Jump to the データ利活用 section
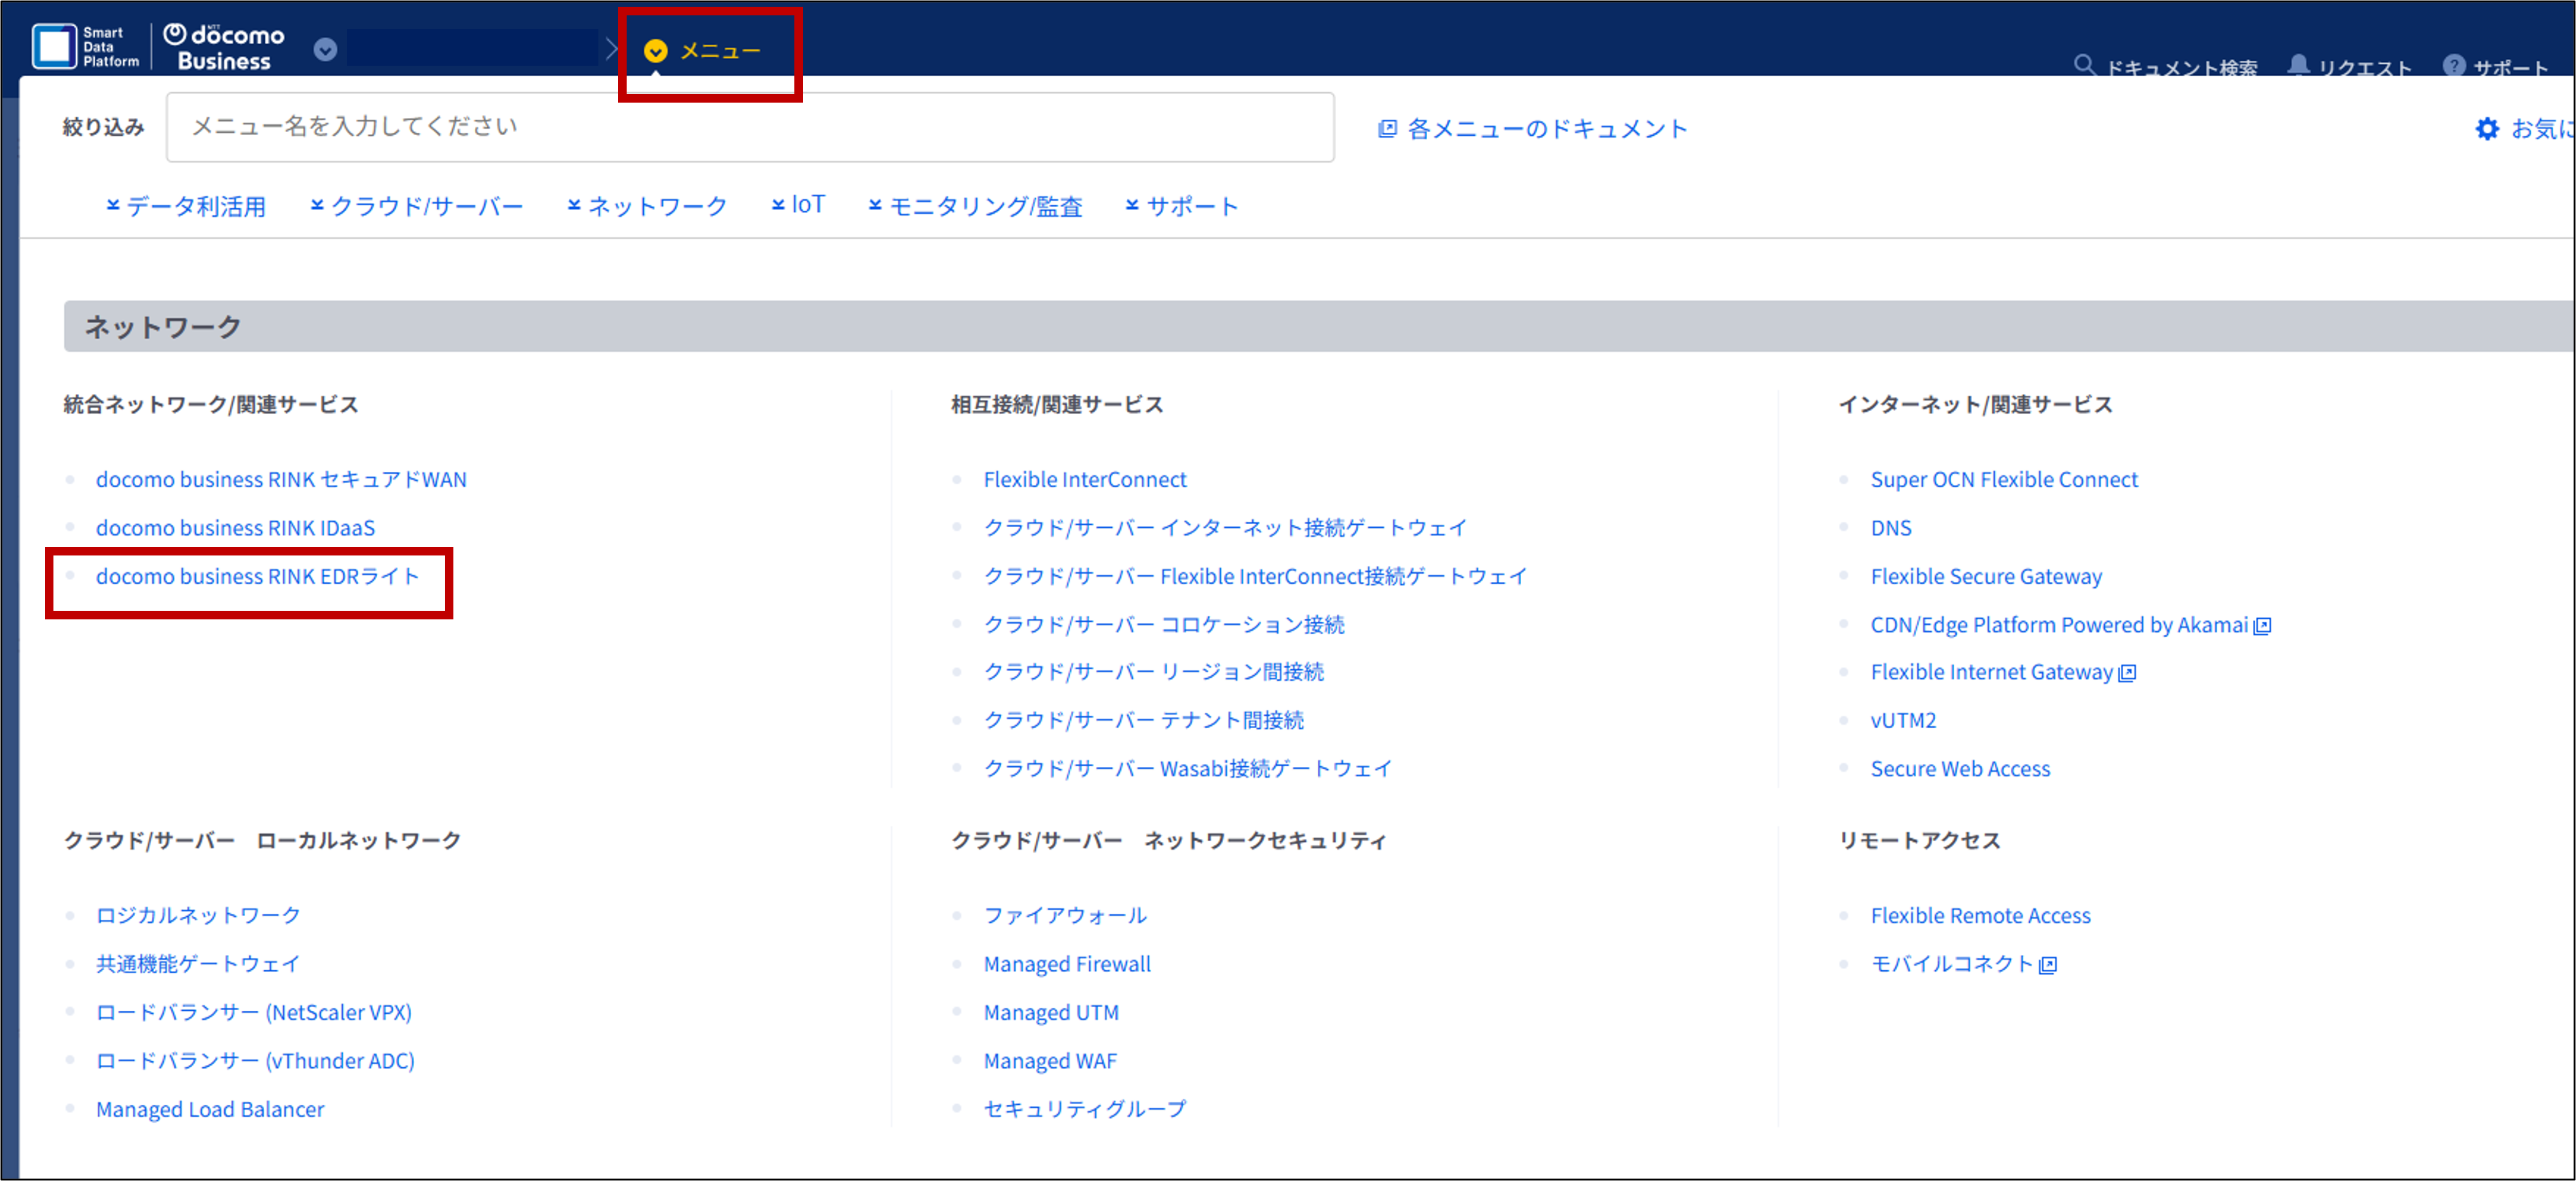The height and width of the screenshot is (1181, 2576). [186, 206]
